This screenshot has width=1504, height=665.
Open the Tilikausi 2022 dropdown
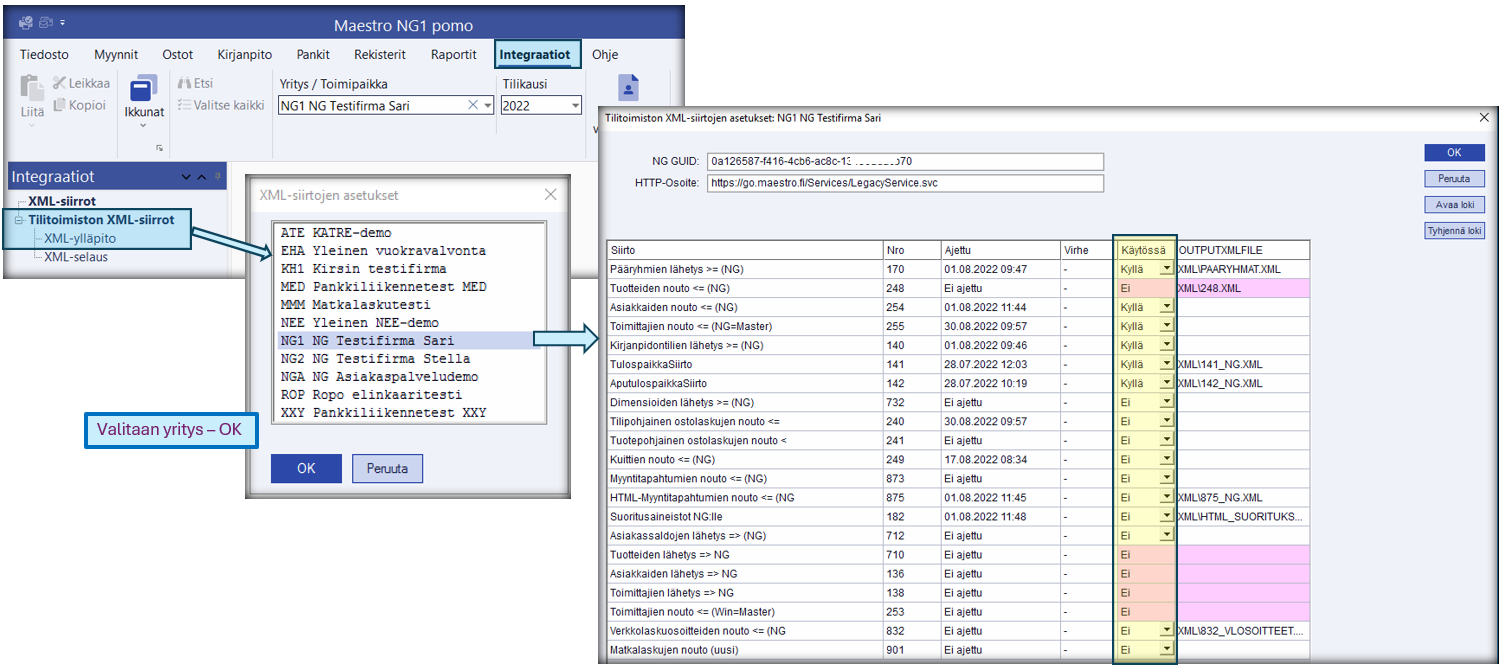point(575,105)
